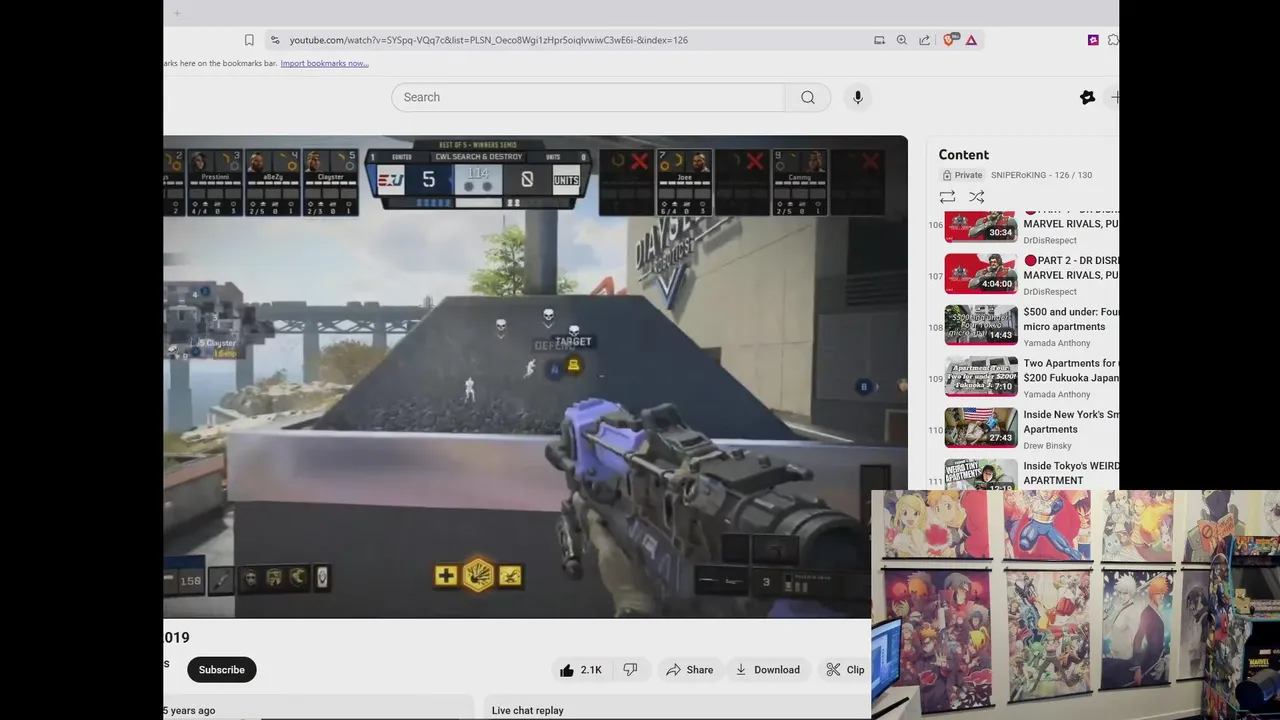Download the video
Viewport: 1280px width, 720px height.
click(767, 670)
